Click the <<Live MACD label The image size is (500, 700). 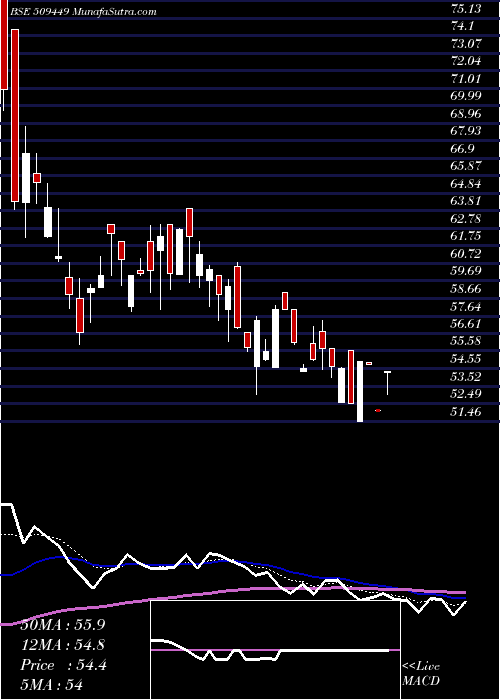click(421, 674)
